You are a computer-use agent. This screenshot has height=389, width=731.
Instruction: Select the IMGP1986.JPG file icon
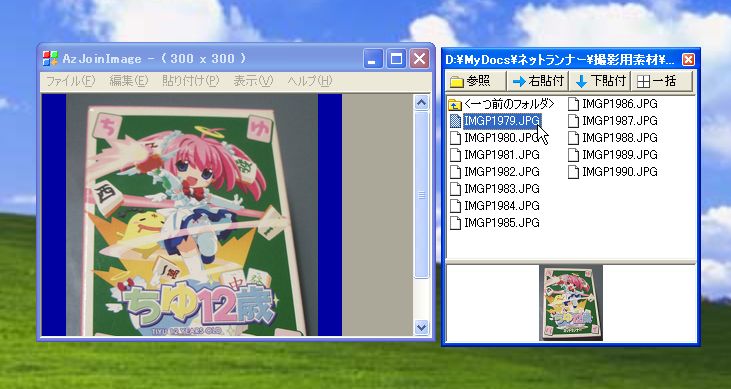pyautogui.click(x=573, y=104)
